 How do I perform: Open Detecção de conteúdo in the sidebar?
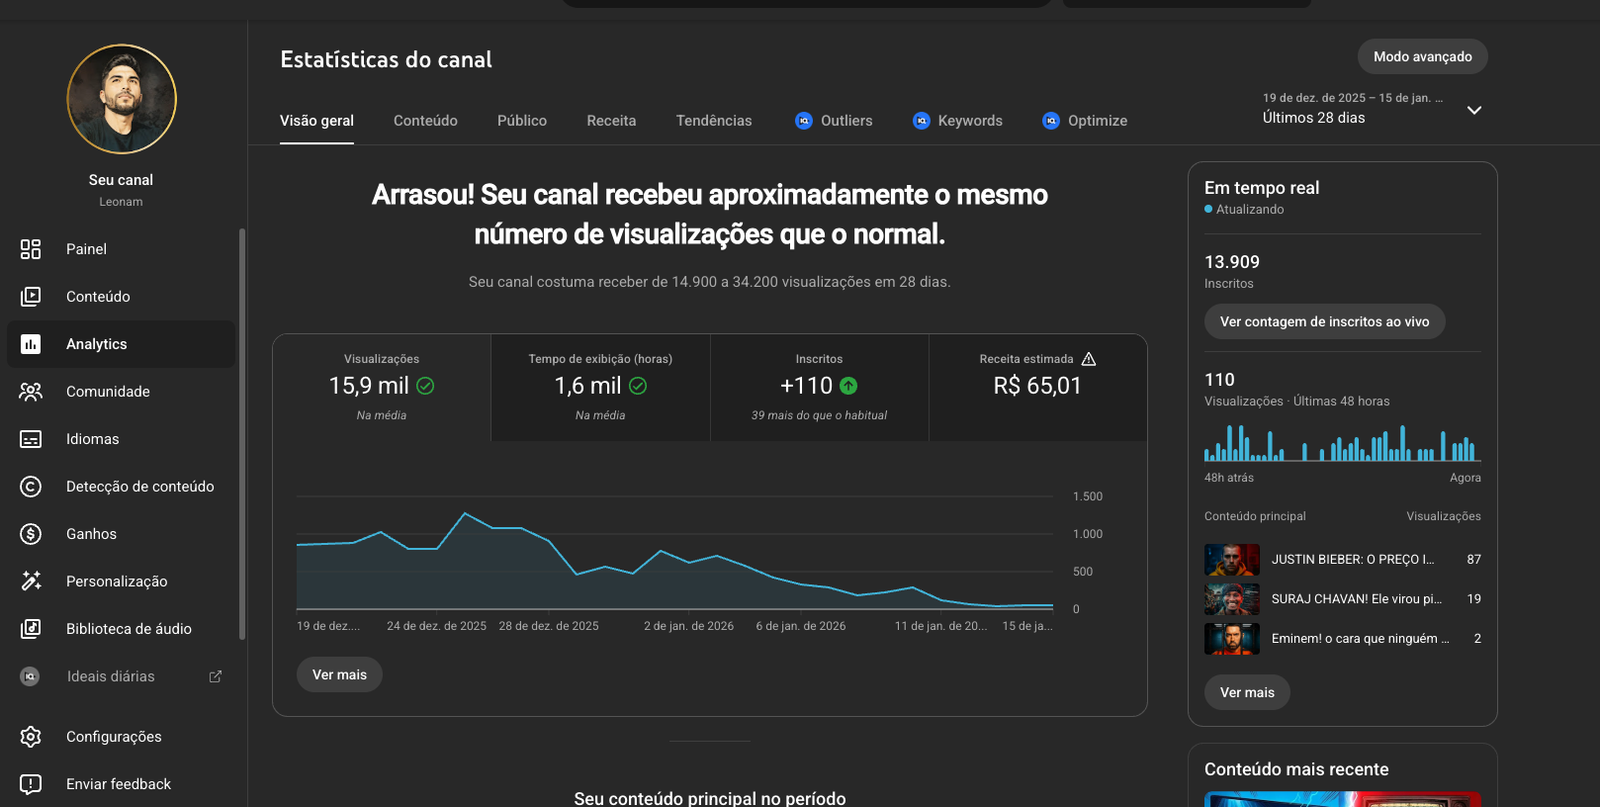click(121, 487)
